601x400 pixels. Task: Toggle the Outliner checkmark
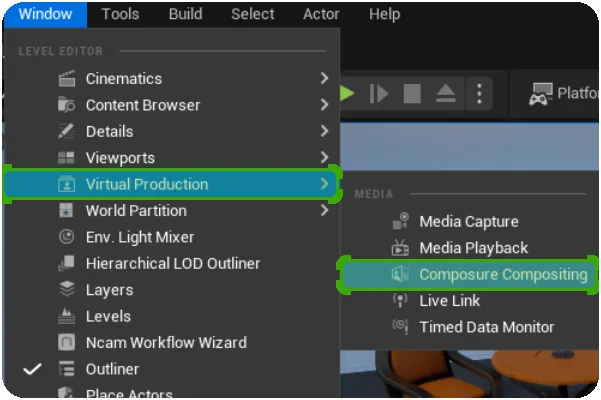[32, 369]
